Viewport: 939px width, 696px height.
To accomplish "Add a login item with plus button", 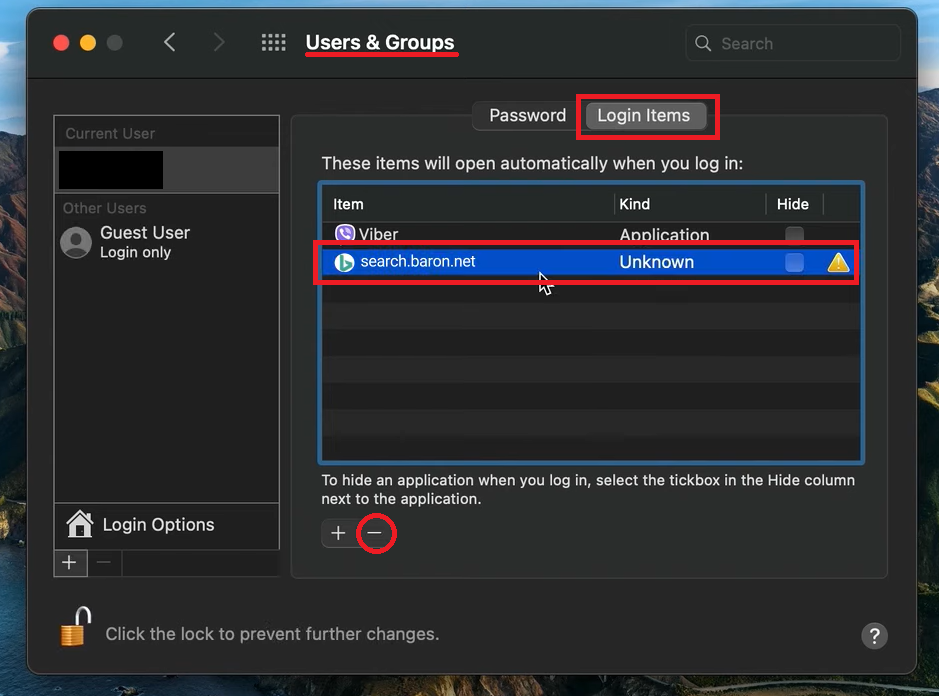I will coord(338,533).
